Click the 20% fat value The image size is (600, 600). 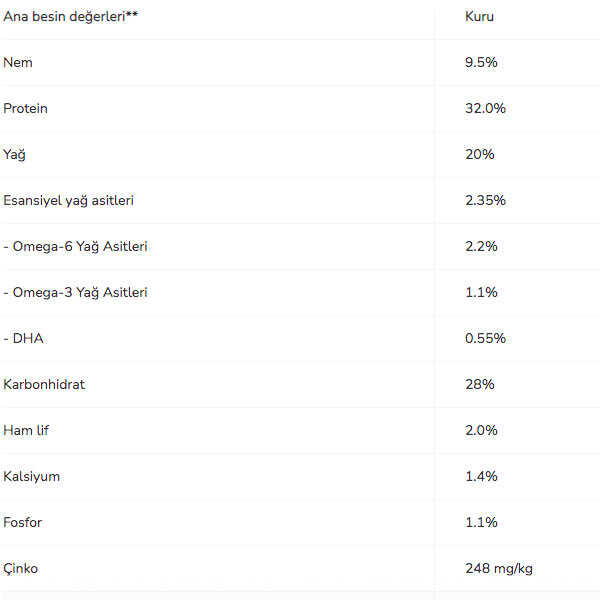[x=480, y=154]
